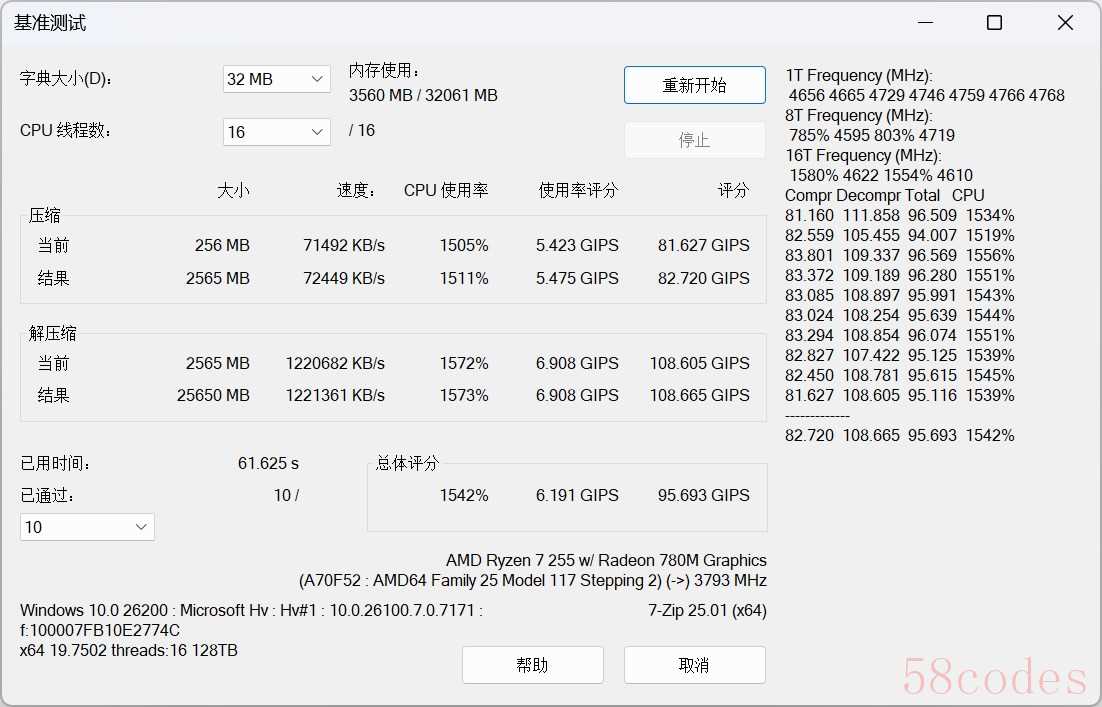Expand the passes count 10 dropdown
This screenshot has width=1102, height=707.
[87, 527]
